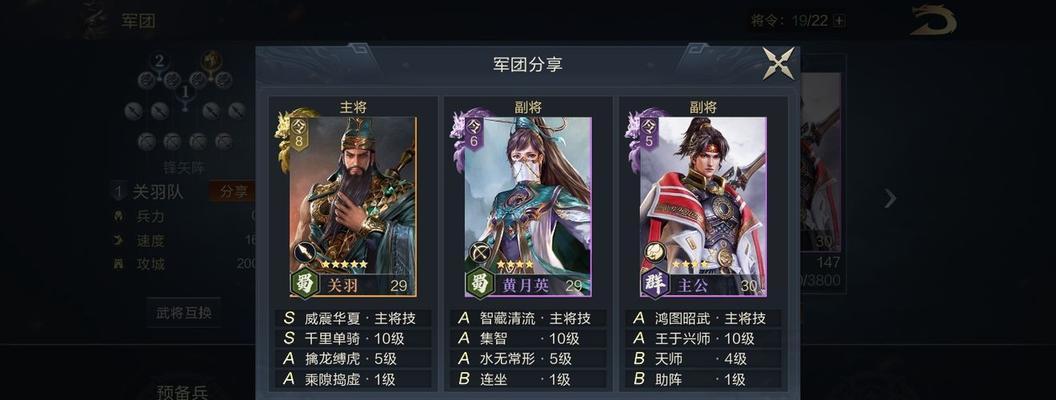
Task: Select the 智藏清流 main skill row
Action: (x=529, y=319)
